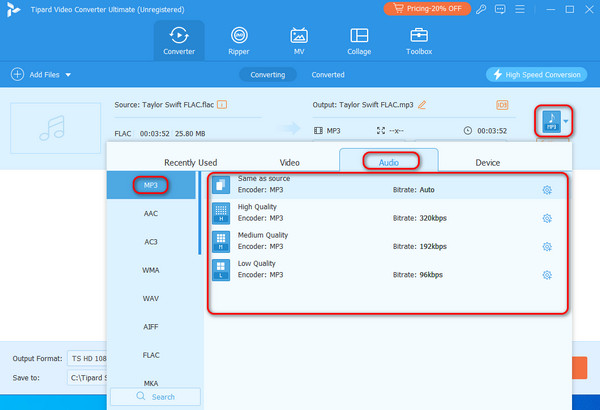Click the format Search field
Screen dimensions: 600x410
pos(155,397)
